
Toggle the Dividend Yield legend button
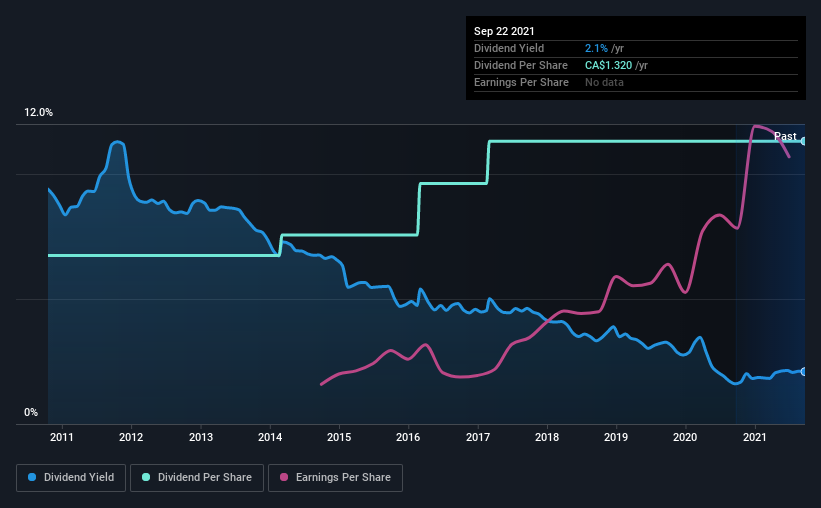tap(71, 478)
